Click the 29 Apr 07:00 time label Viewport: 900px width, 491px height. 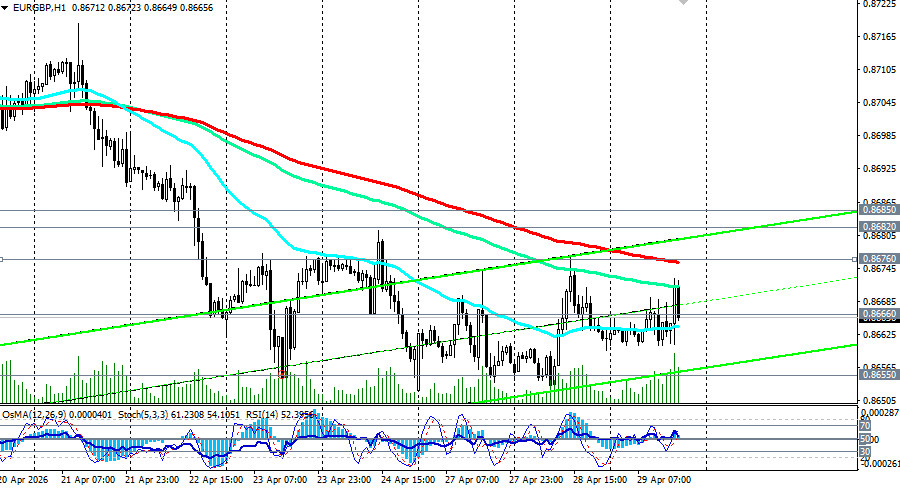[x=664, y=480]
